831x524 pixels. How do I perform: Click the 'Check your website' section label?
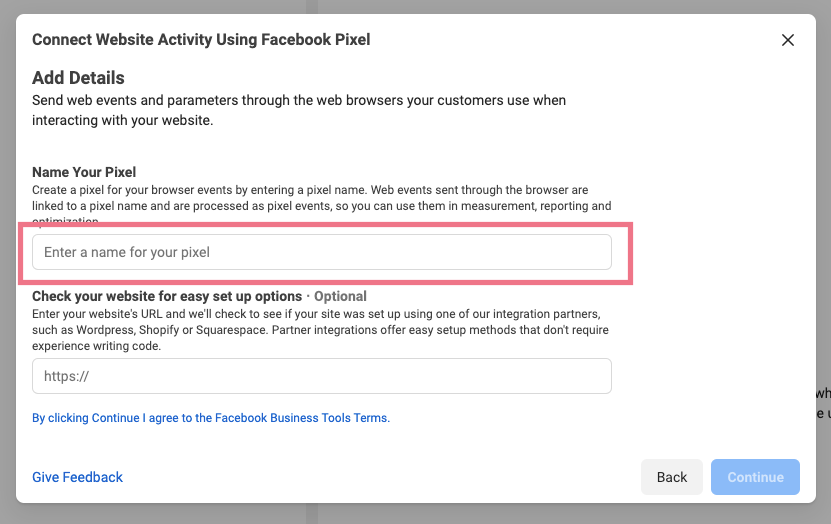167,296
